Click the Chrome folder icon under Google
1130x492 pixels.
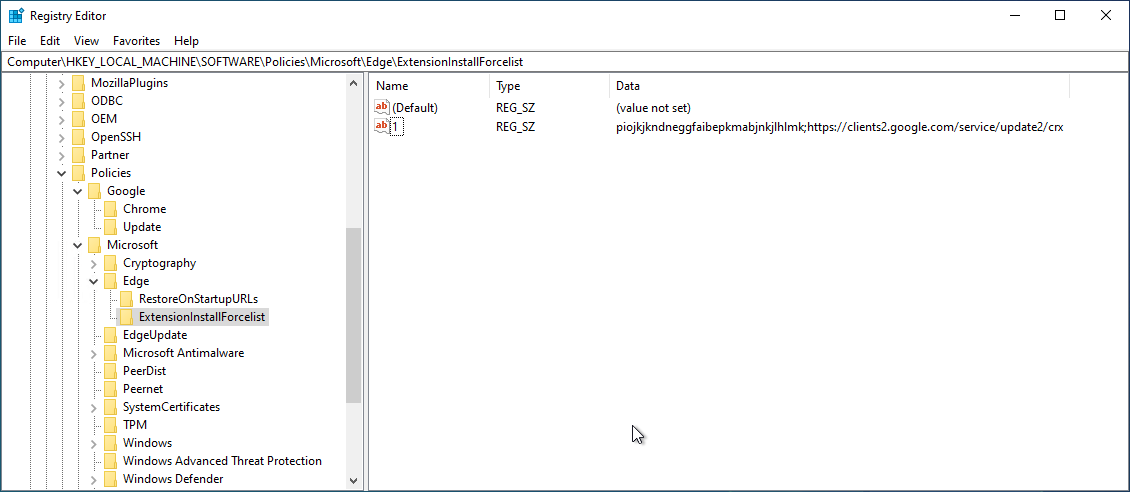point(110,209)
